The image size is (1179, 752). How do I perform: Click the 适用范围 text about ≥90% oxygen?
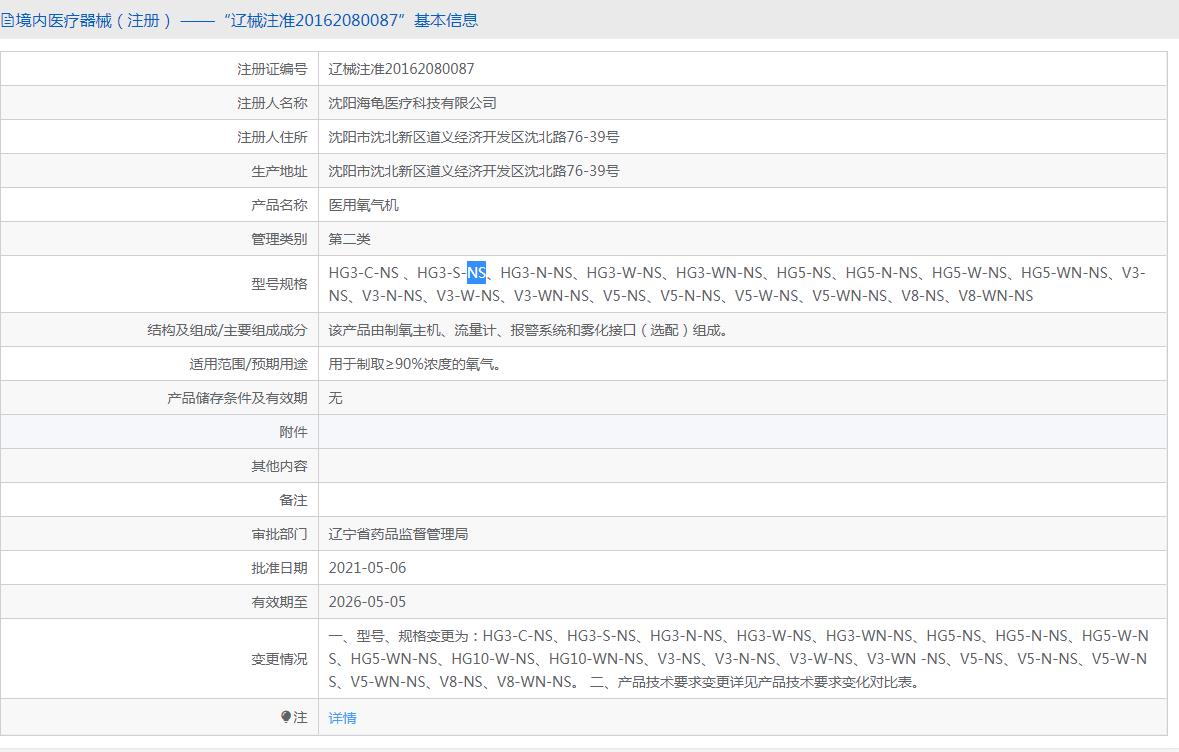click(x=417, y=364)
